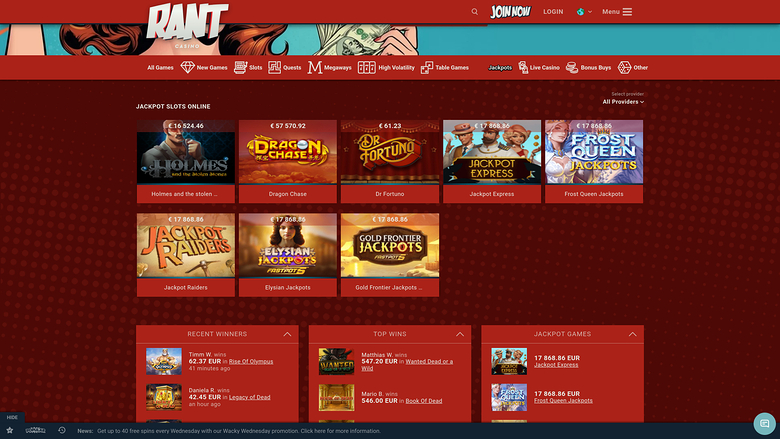Select the Megaways M icon
The height and width of the screenshot is (439, 780).
pos(314,67)
